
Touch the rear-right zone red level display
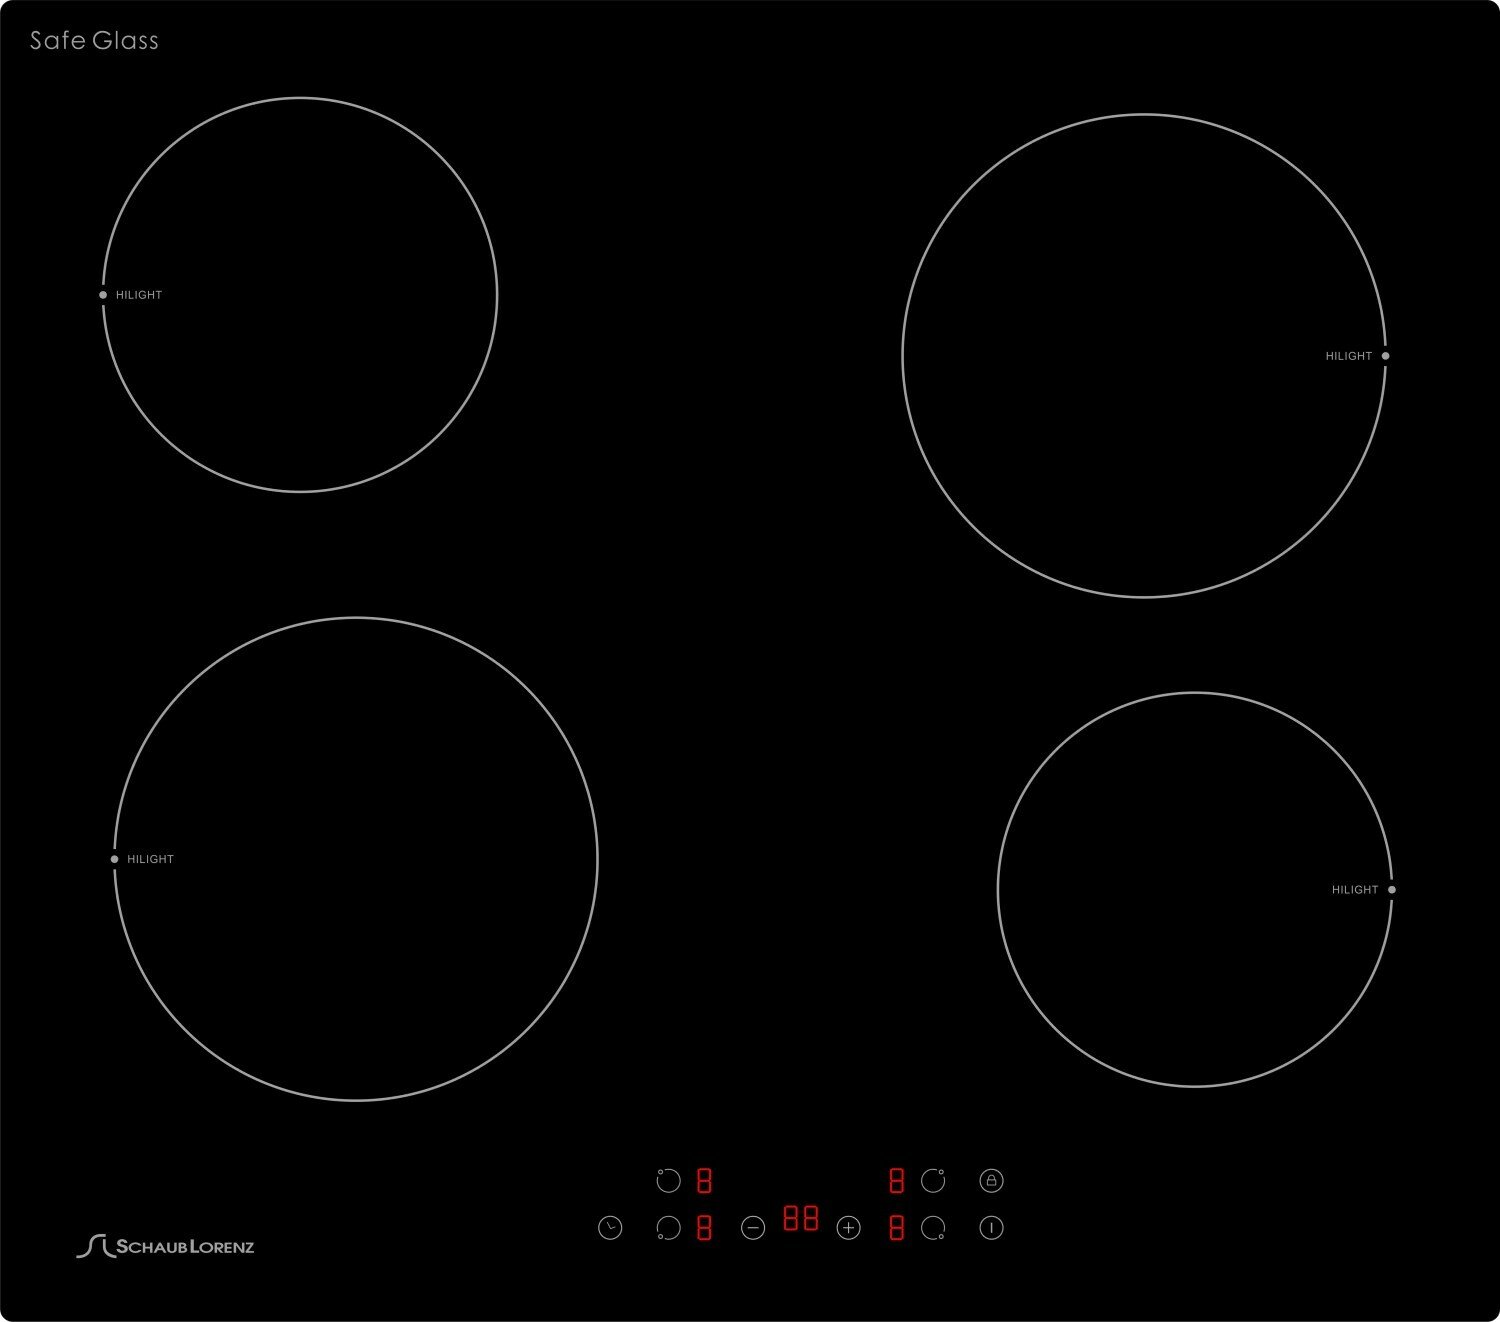tap(896, 1180)
